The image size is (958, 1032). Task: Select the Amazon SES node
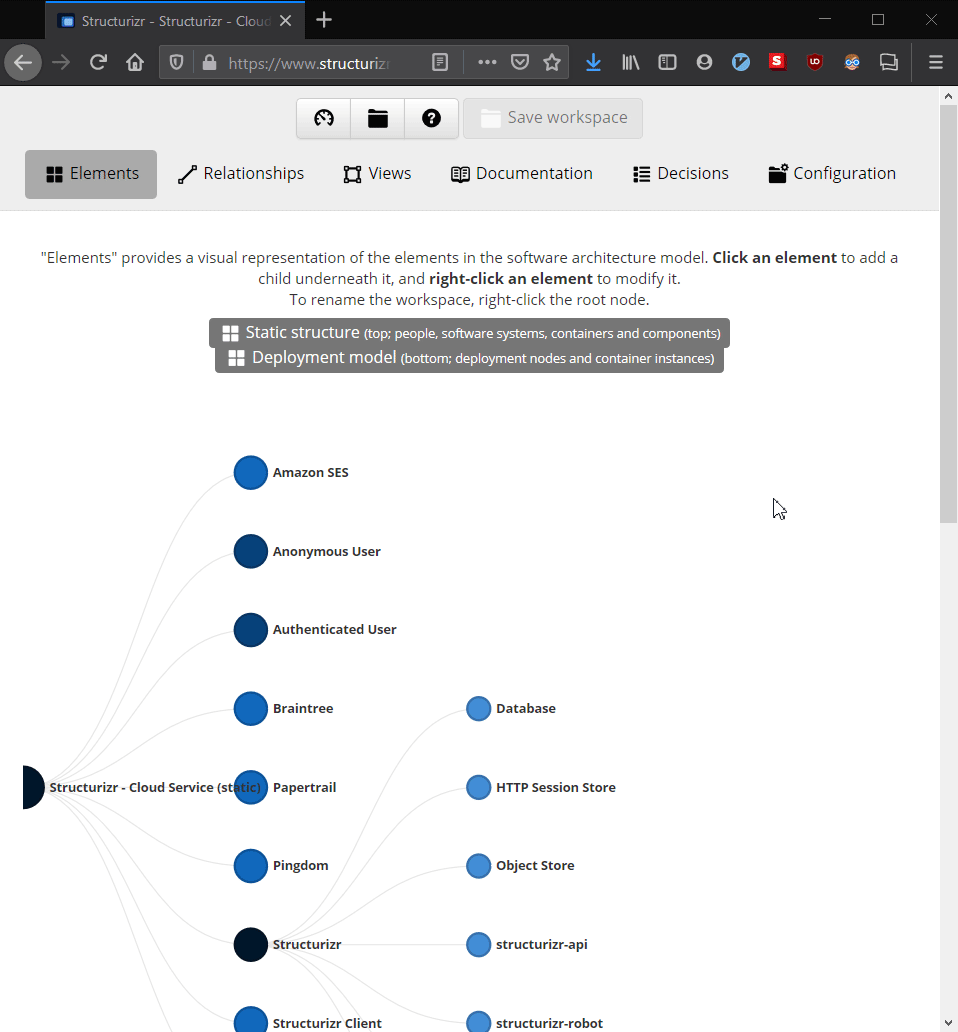pyautogui.click(x=250, y=472)
